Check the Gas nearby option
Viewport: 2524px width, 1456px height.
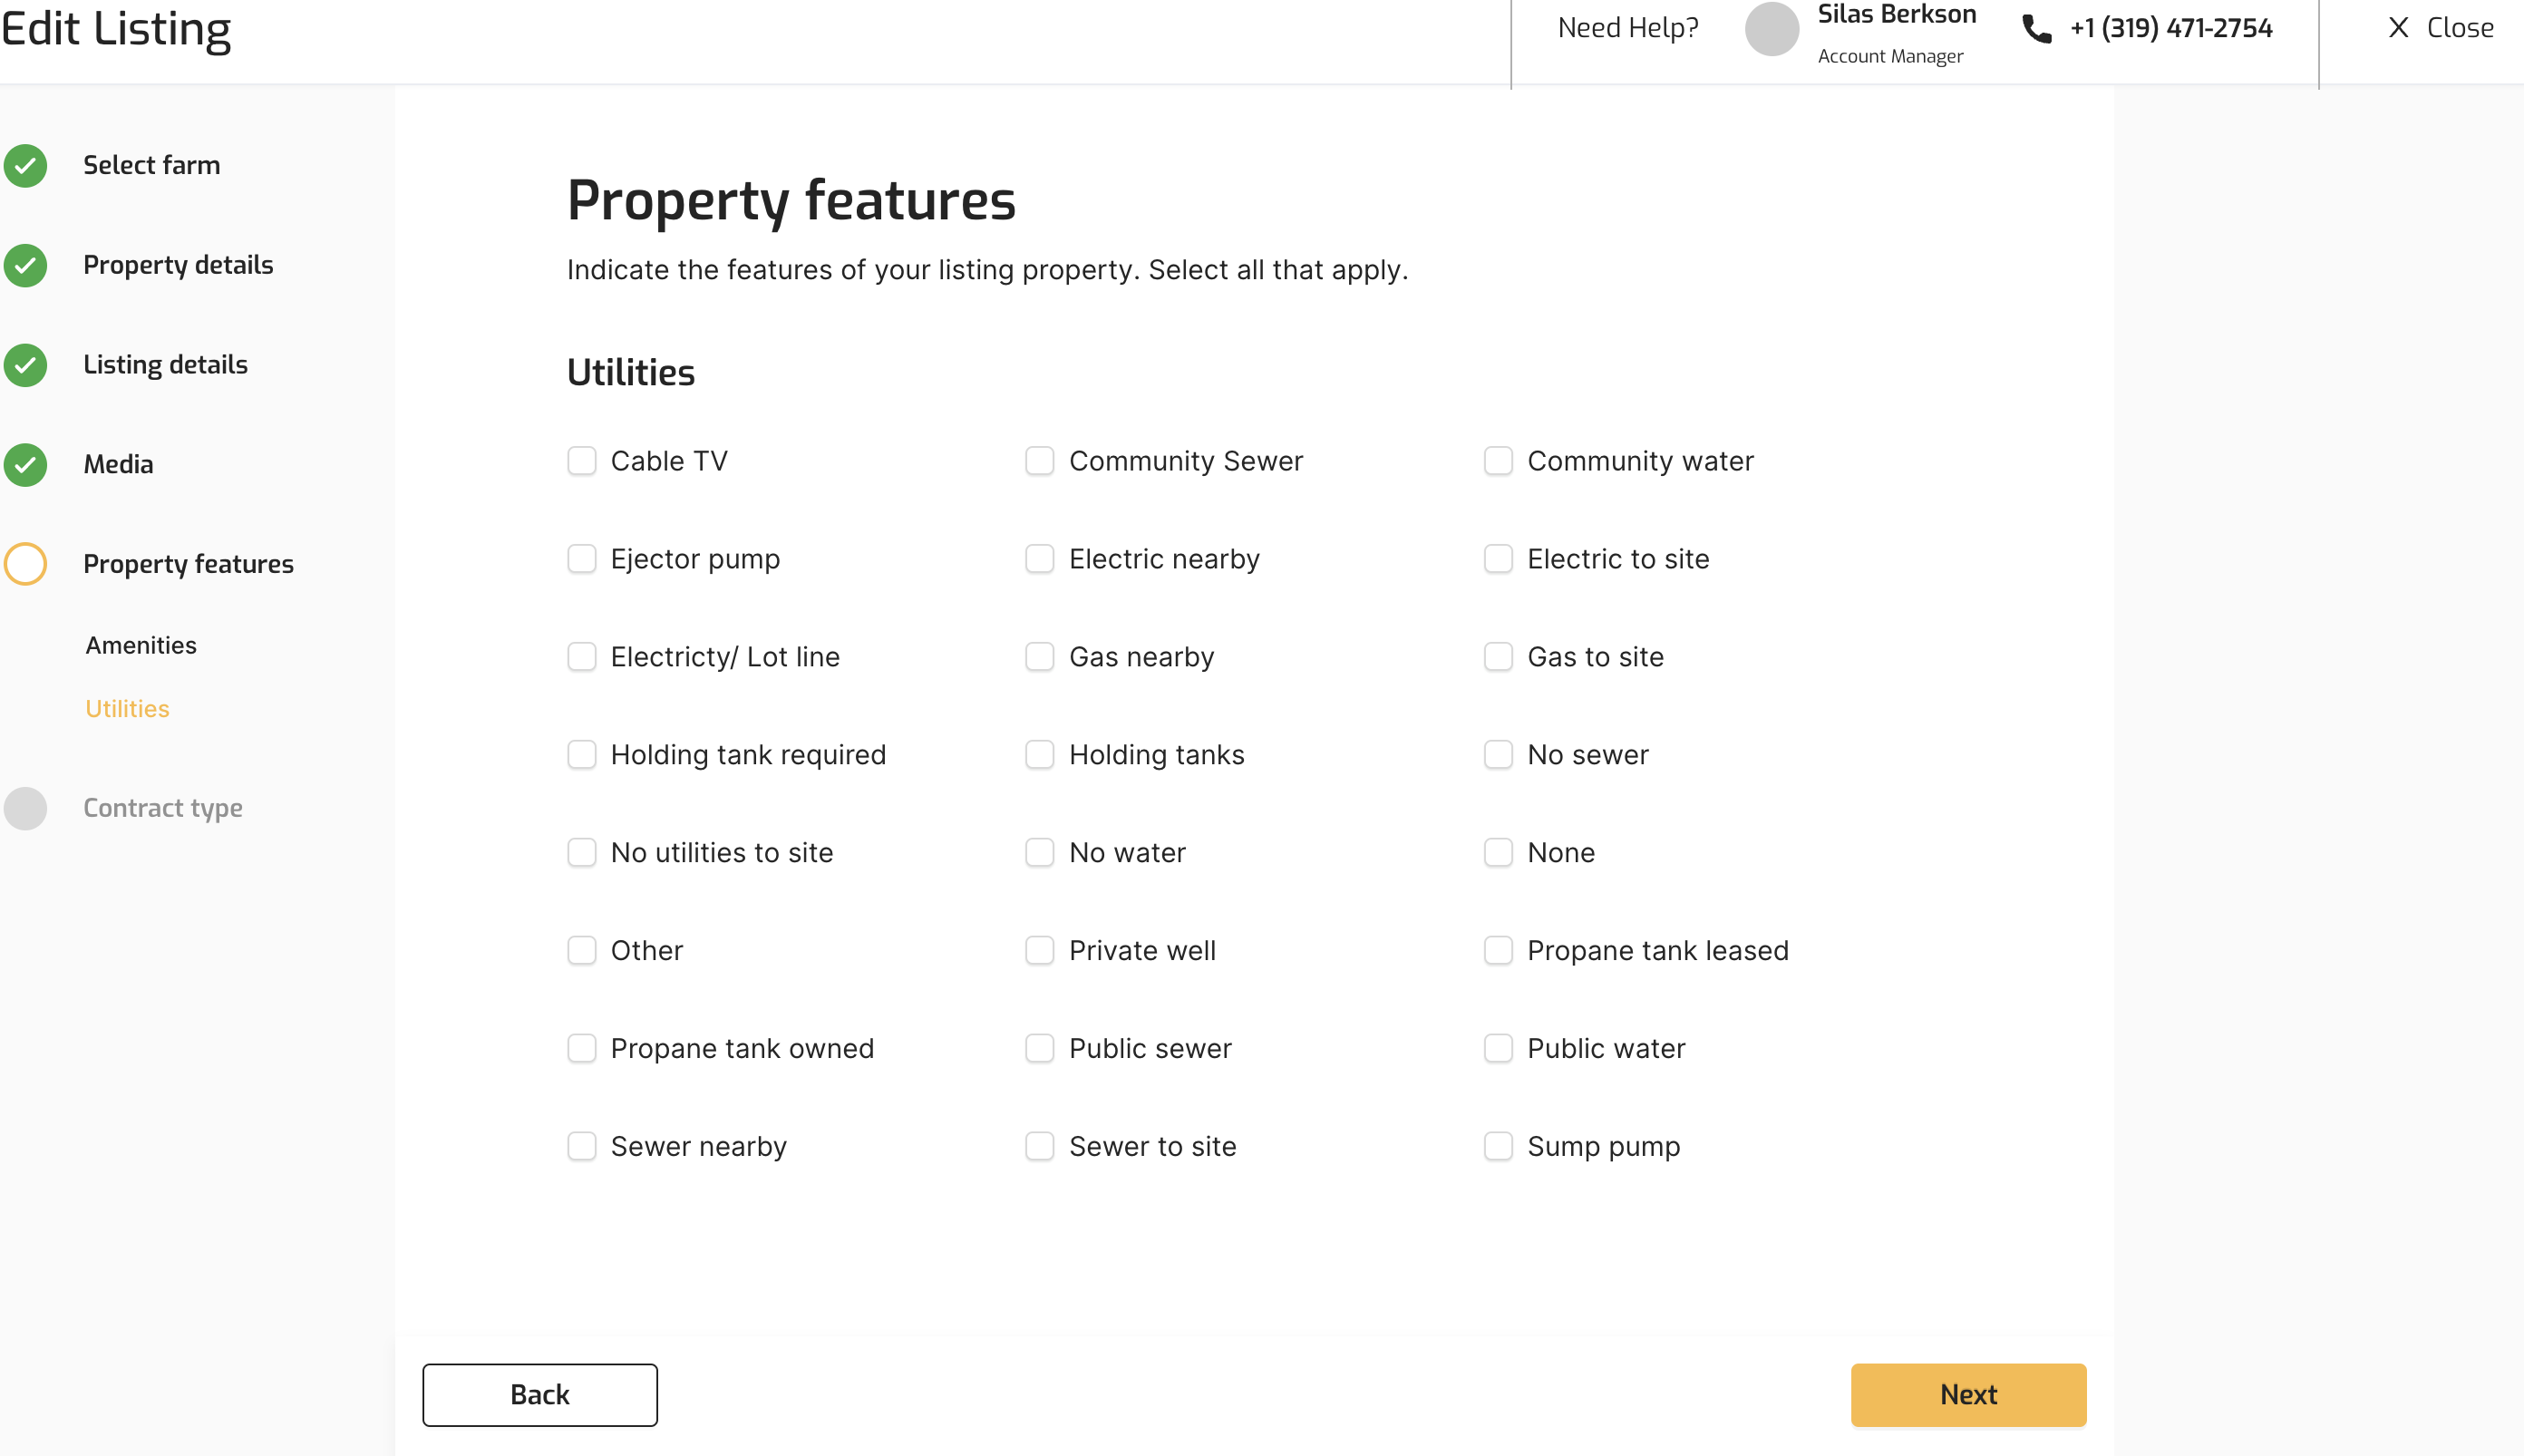1040,657
